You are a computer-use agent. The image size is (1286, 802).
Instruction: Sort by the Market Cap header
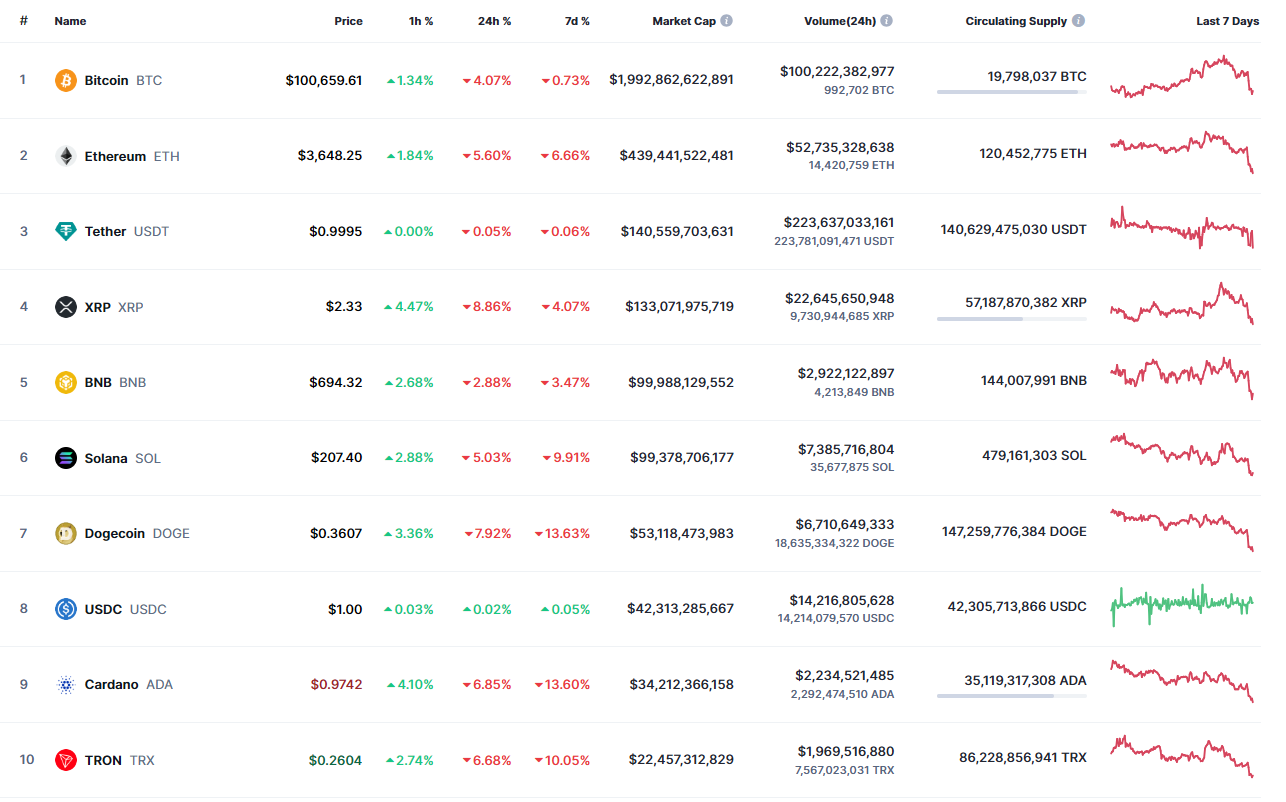pyautogui.click(x=684, y=21)
